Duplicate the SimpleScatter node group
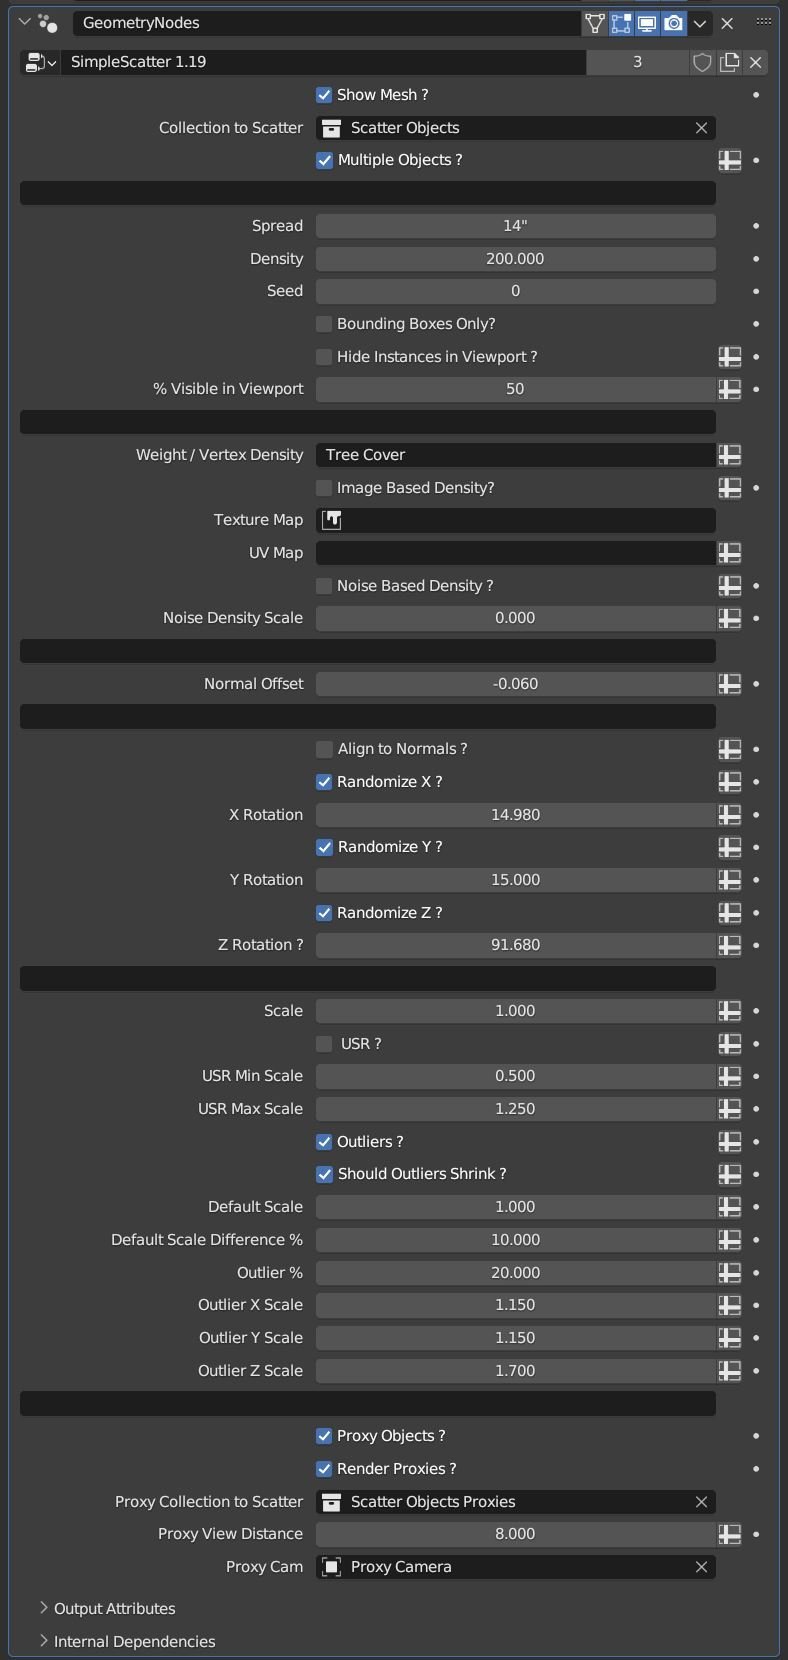 [x=729, y=62]
